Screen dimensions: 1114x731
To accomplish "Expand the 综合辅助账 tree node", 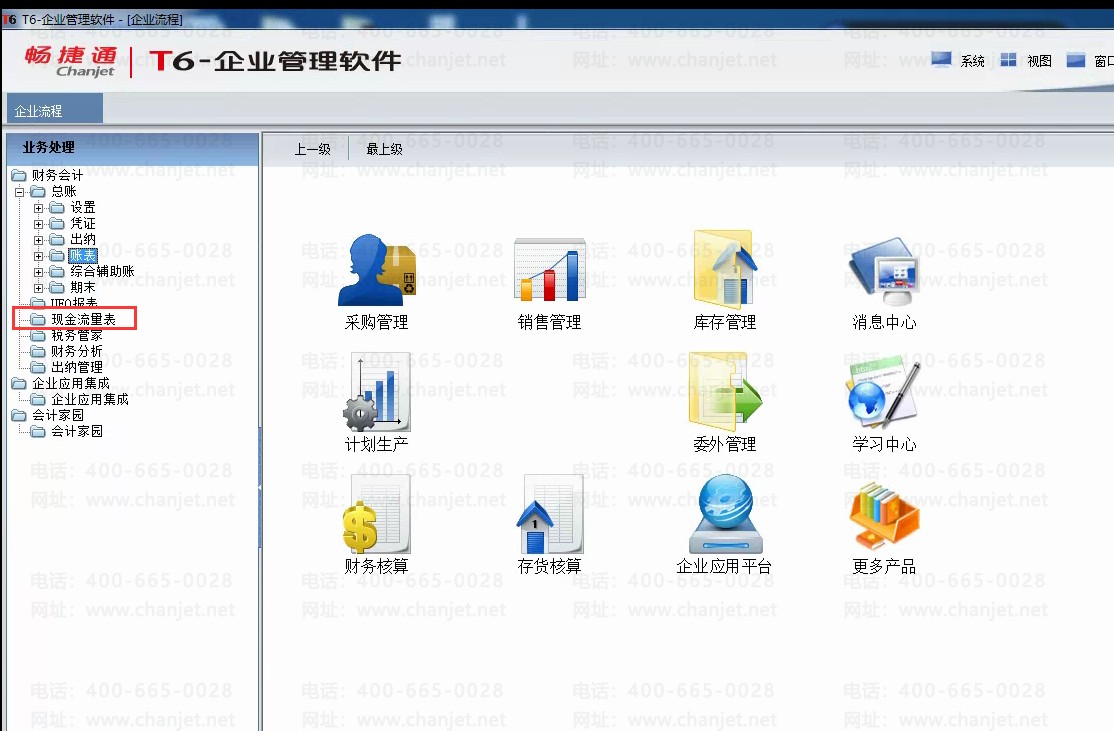I will [38, 272].
